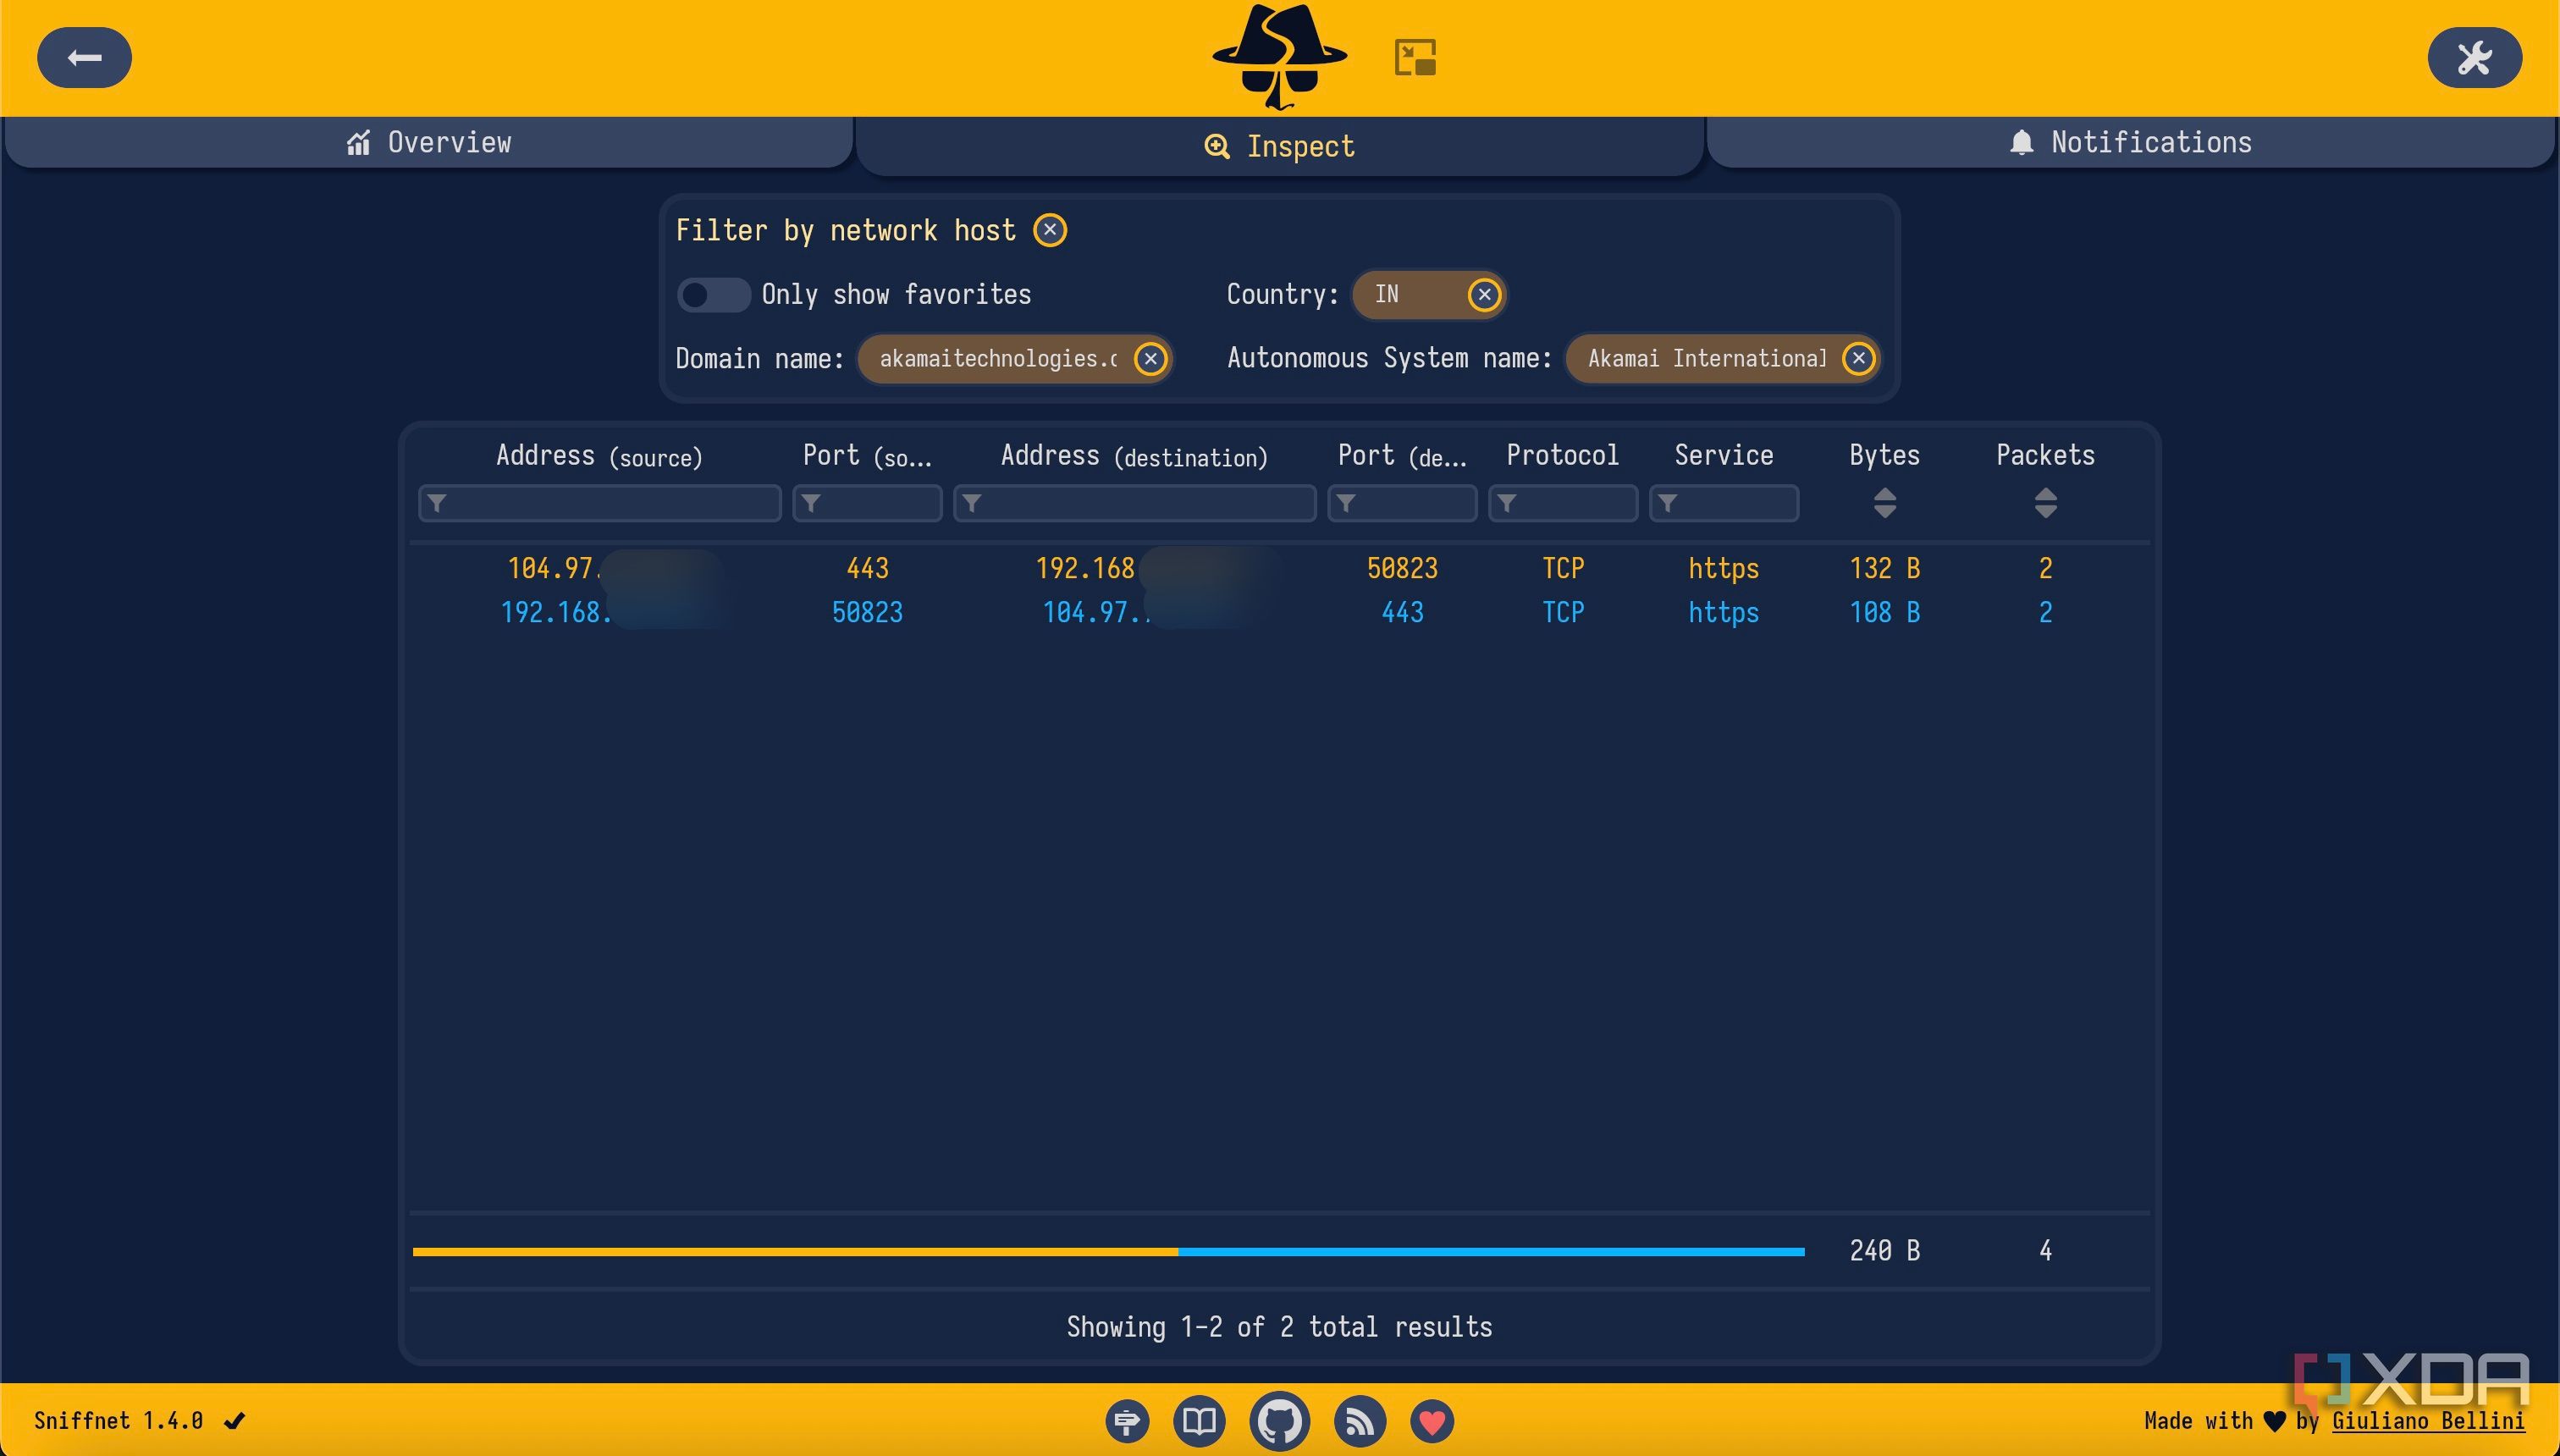The image size is (2560, 1456).
Task: Remove the IN country filter
Action: 1484,294
